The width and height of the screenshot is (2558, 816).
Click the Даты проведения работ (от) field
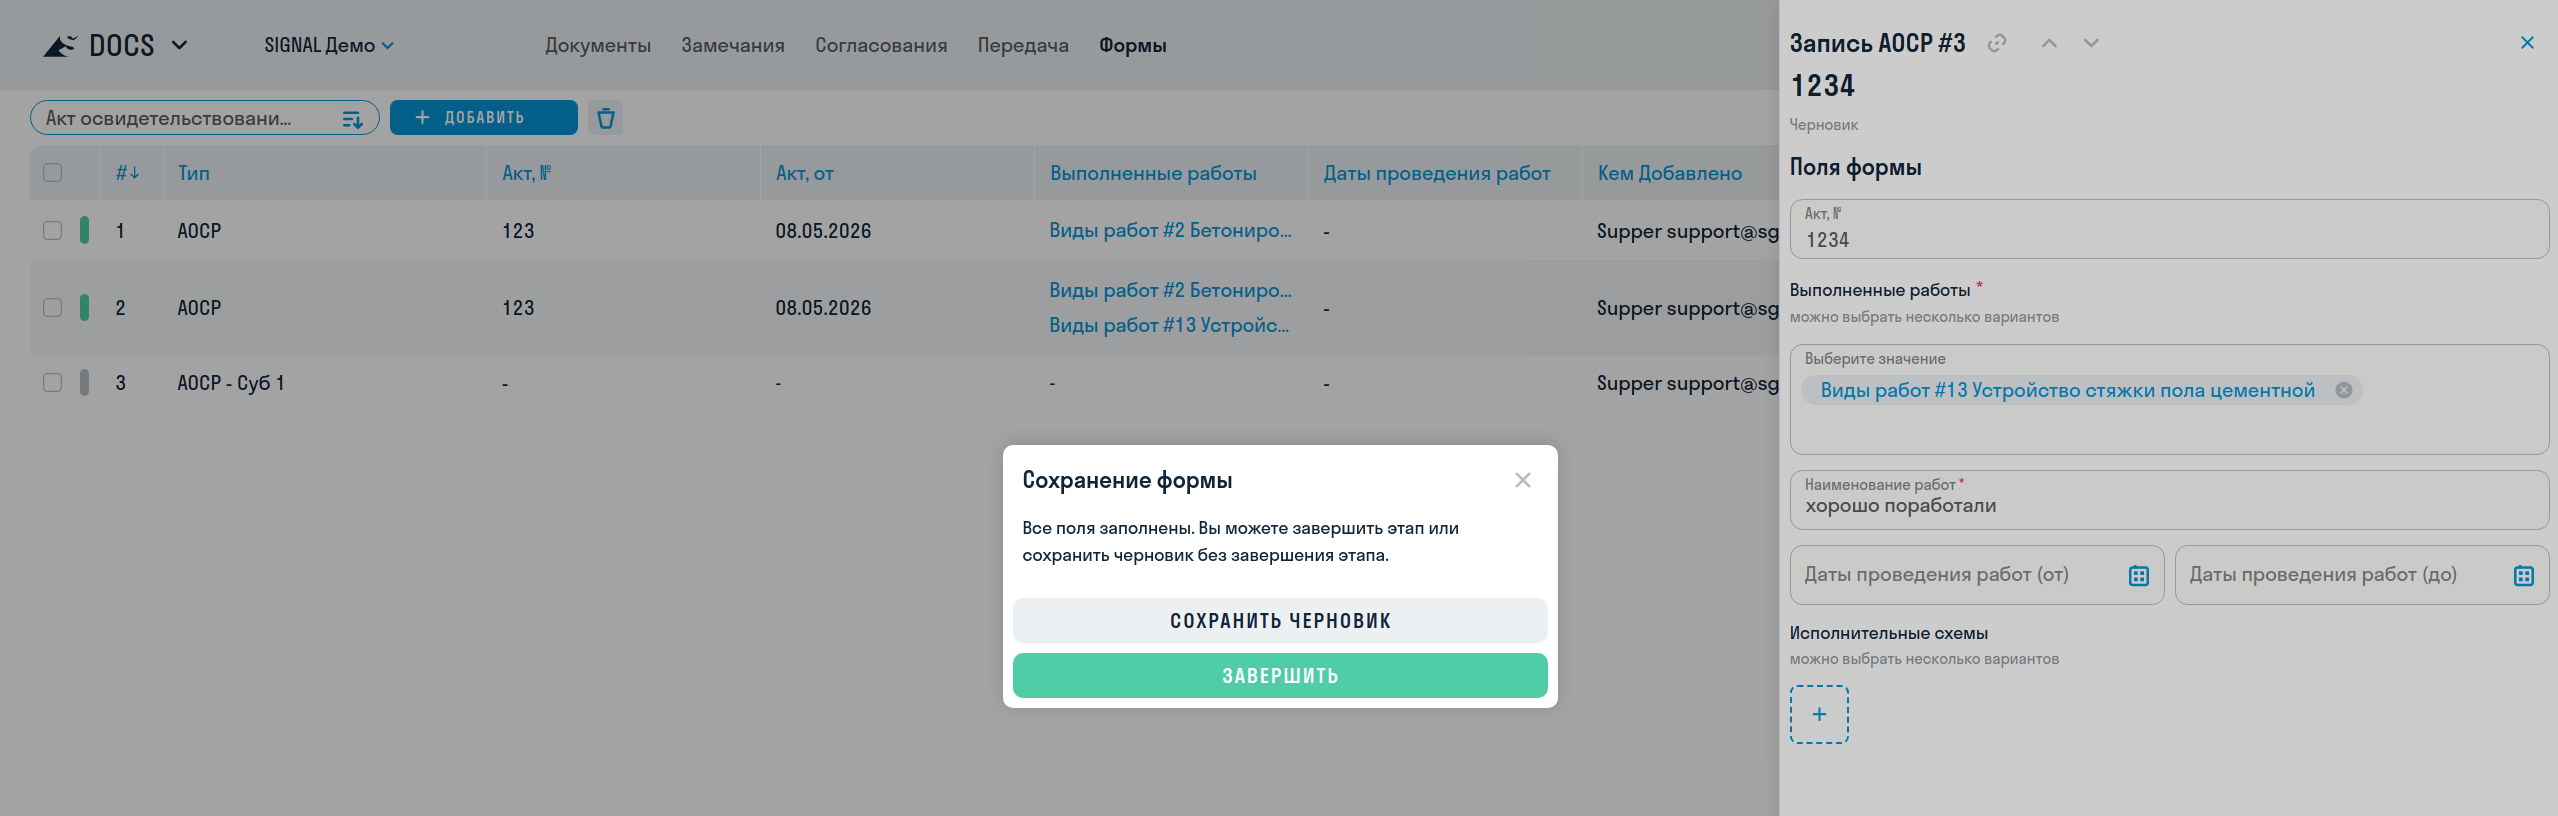point(1977,575)
